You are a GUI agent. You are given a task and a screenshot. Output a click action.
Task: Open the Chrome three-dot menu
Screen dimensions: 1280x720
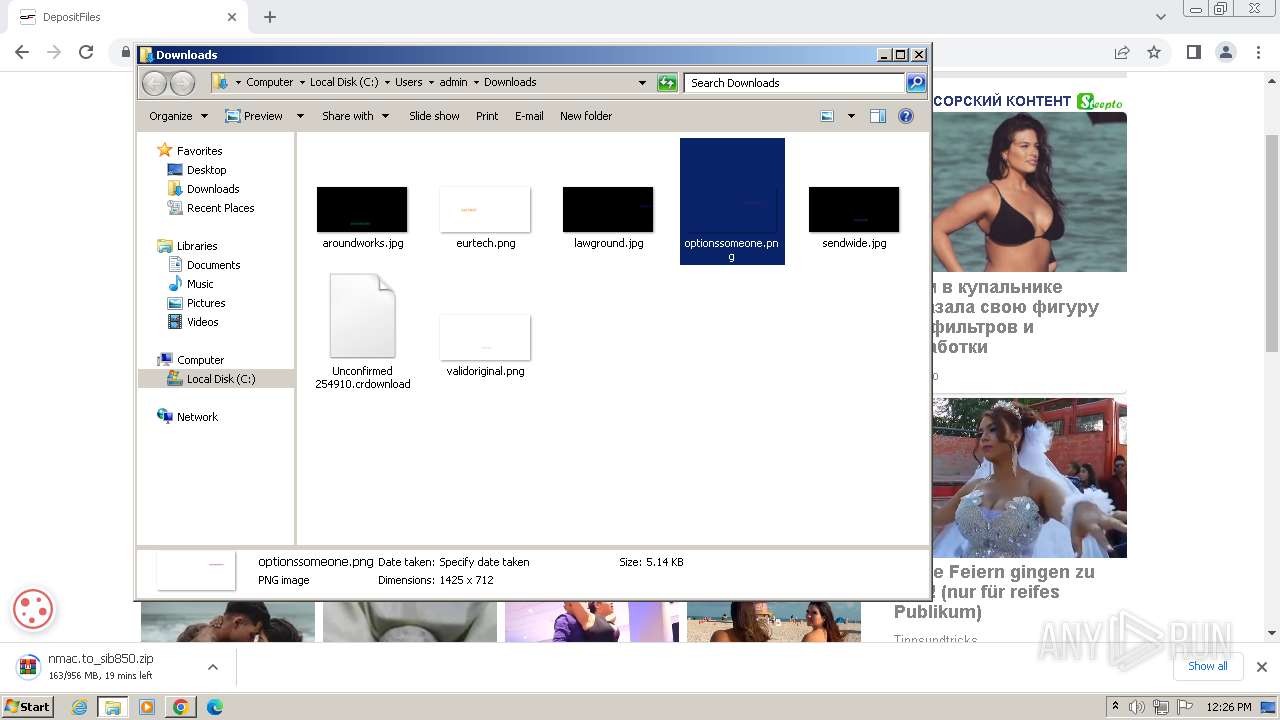(x=1258, y=52)
